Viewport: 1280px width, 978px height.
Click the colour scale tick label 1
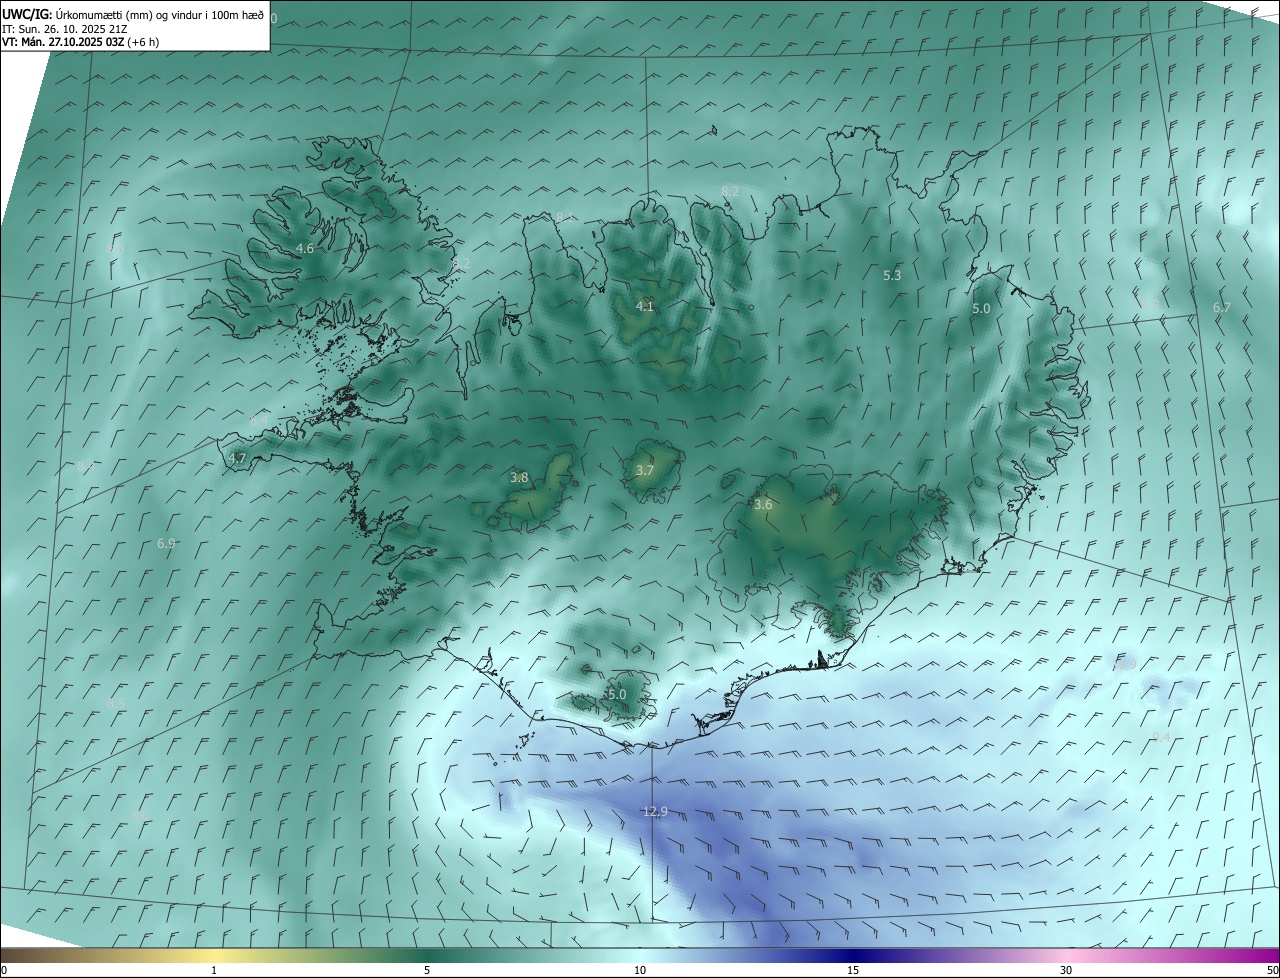(214, 970)
